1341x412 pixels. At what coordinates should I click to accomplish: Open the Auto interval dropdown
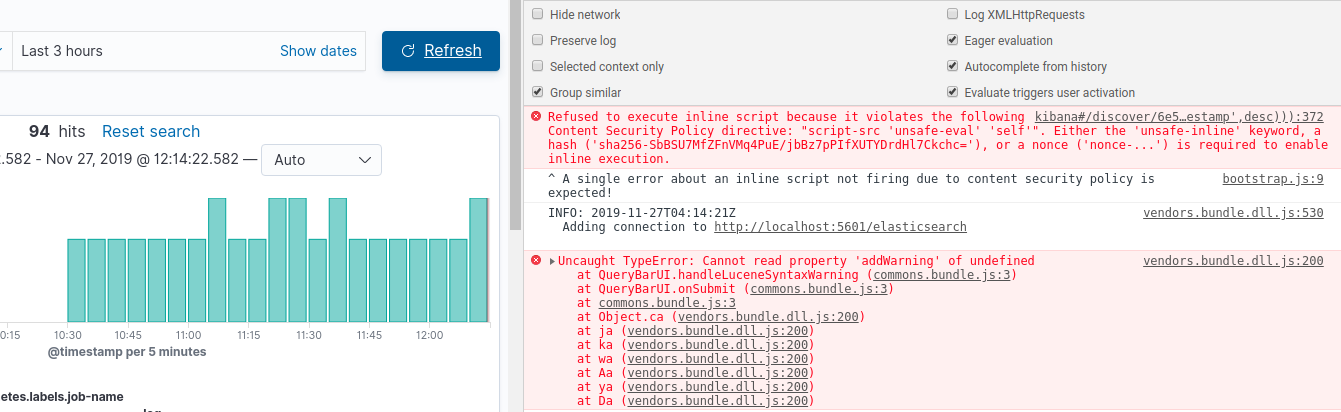click(x=321, y=159)
